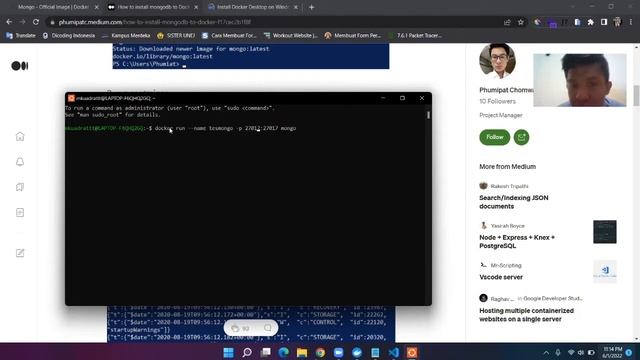Open the Rakesh Tripathi author link
The width and height of the screenshot is (640, 360).
tap(509, 186)
